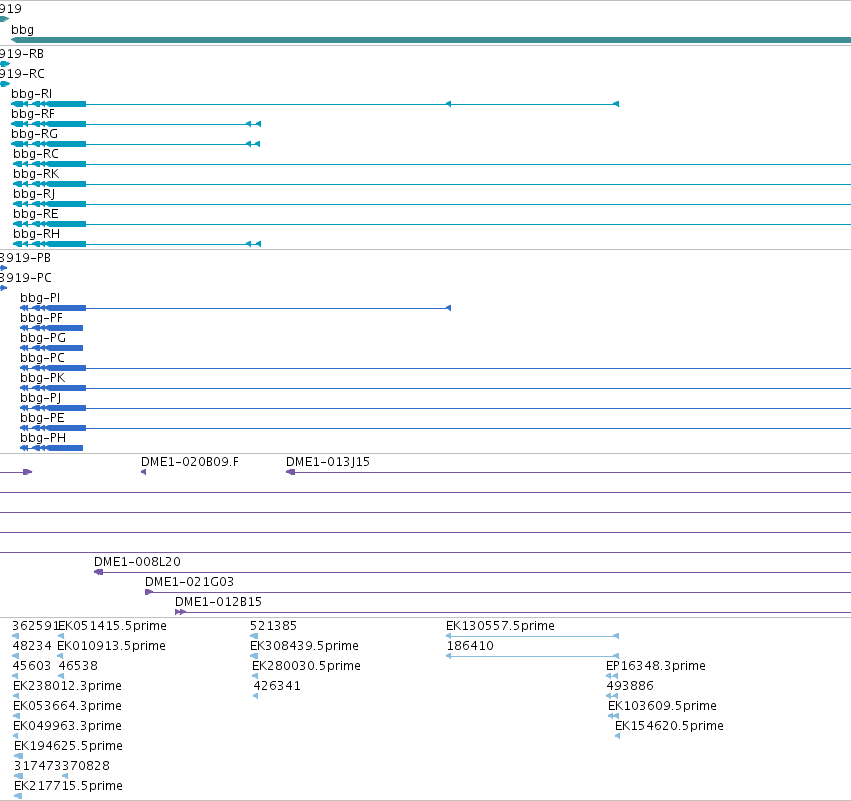Click the thick coding block of bbg-PF
This screenshot has width=851, height=801.
(x=65, y=328)
